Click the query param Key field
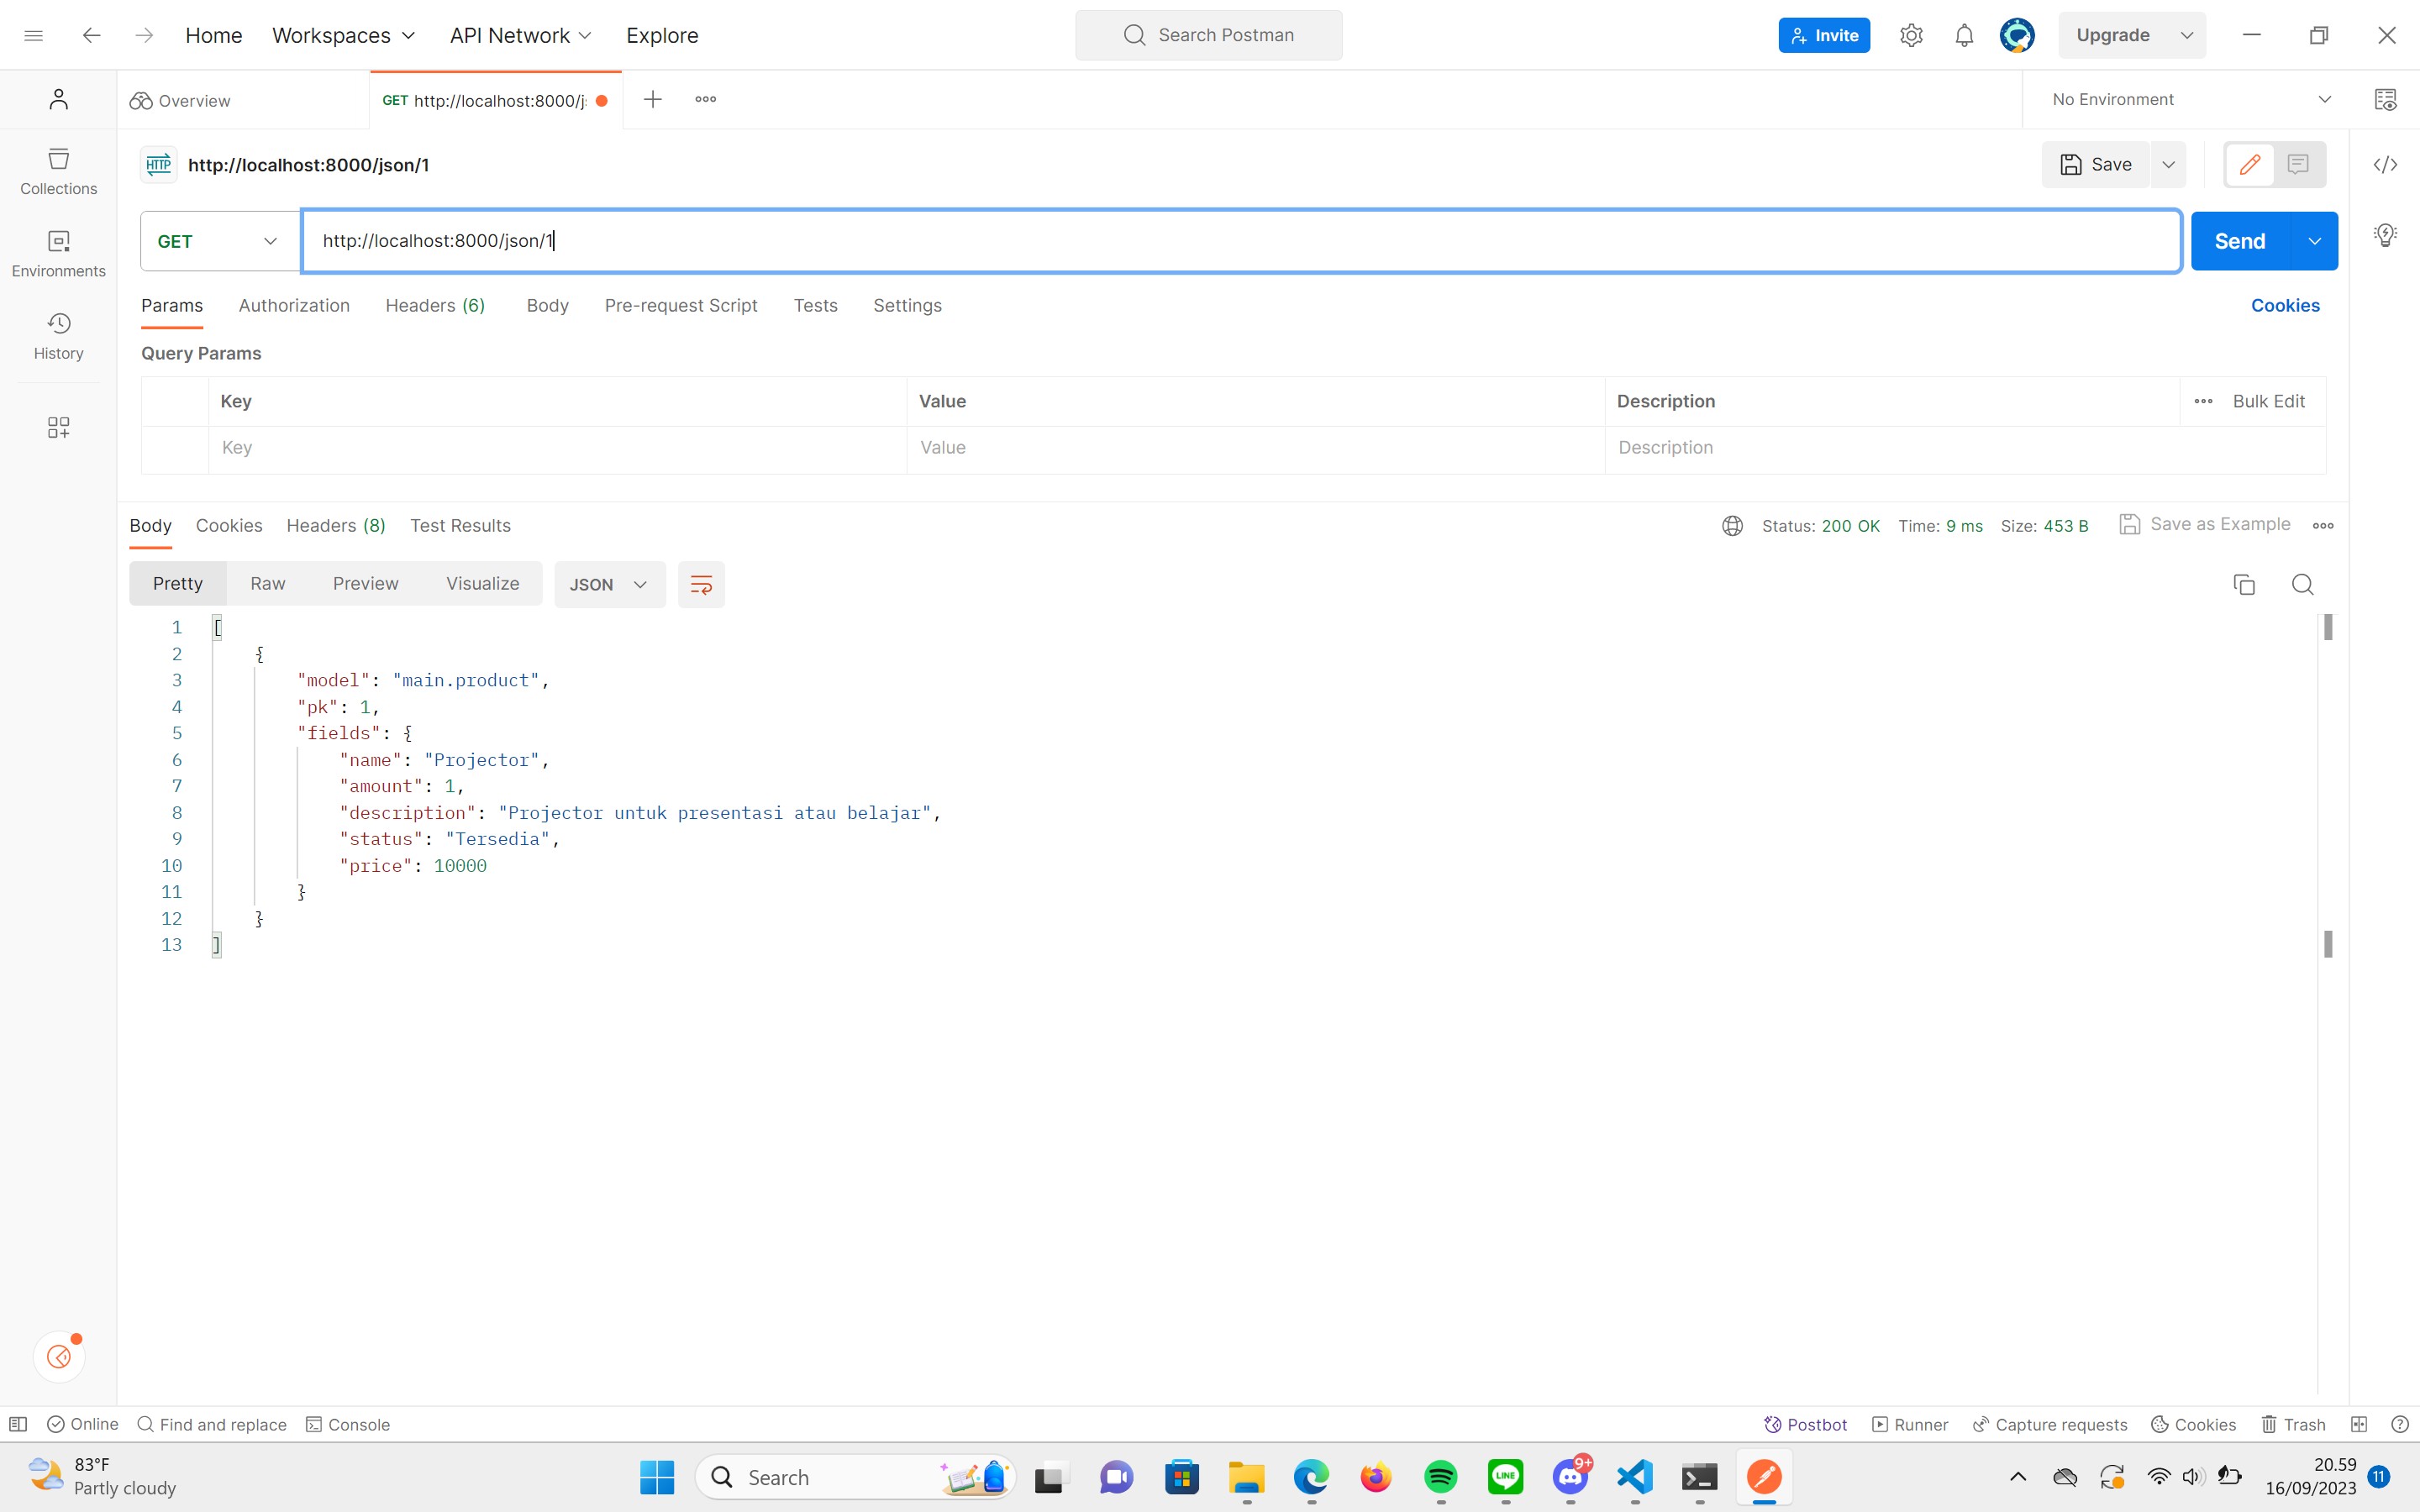The width and height of the screenshot is (2420, 1512). (556, 447)
